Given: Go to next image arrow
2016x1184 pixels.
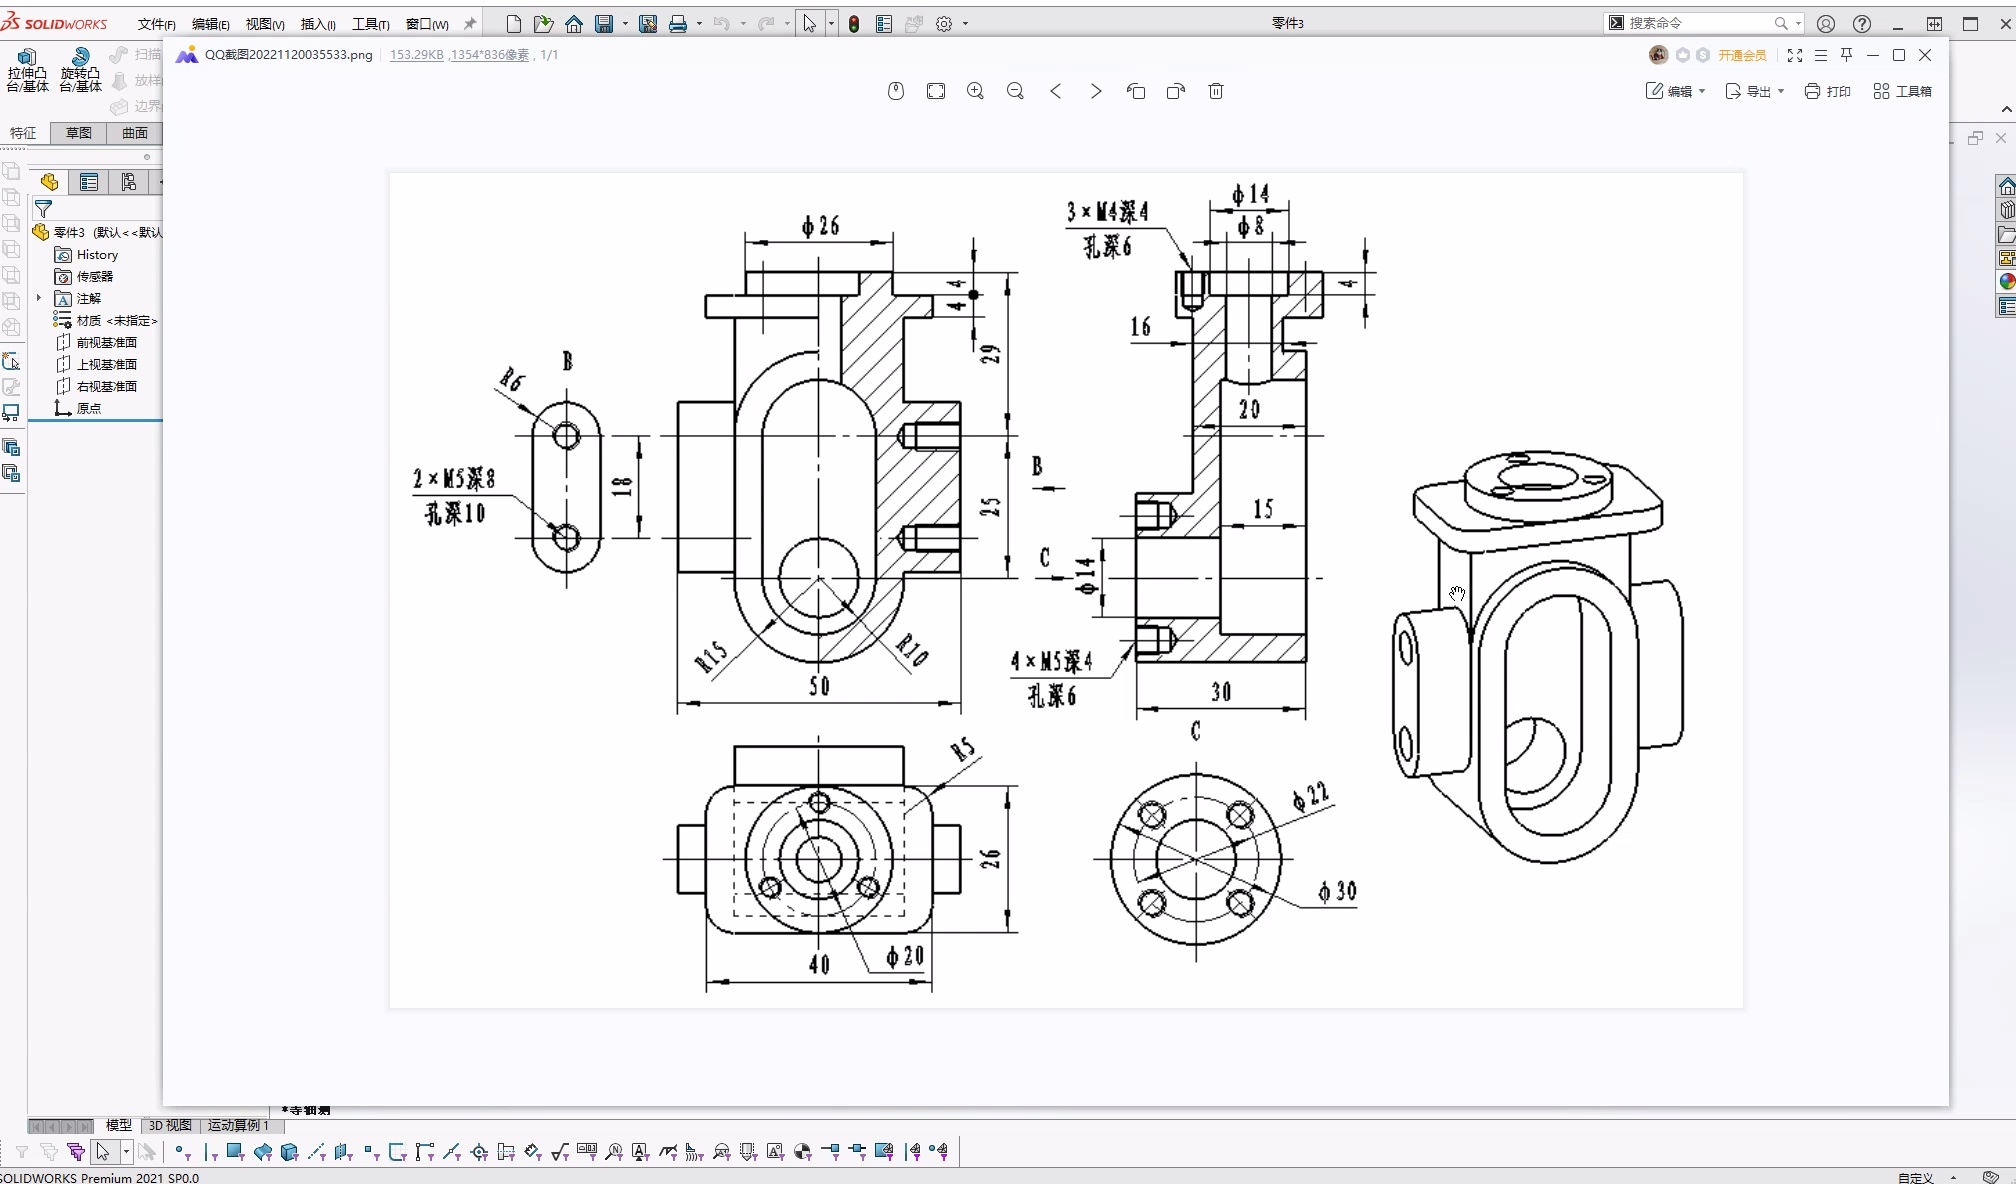Looking at the screenshot, I should coord(1096,91).
